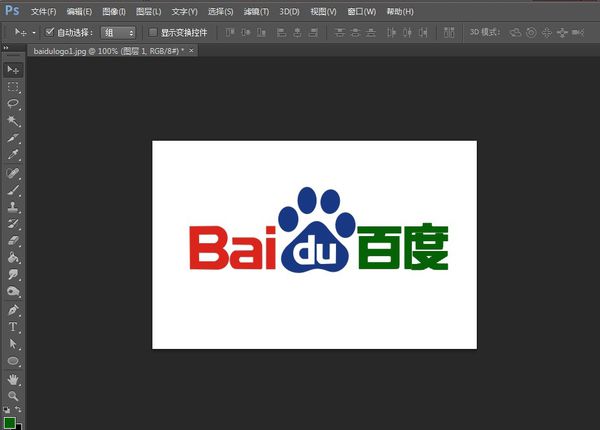Click 3D slide mode icon
This screenshot has width=600, height=430.
pos(562,33)
